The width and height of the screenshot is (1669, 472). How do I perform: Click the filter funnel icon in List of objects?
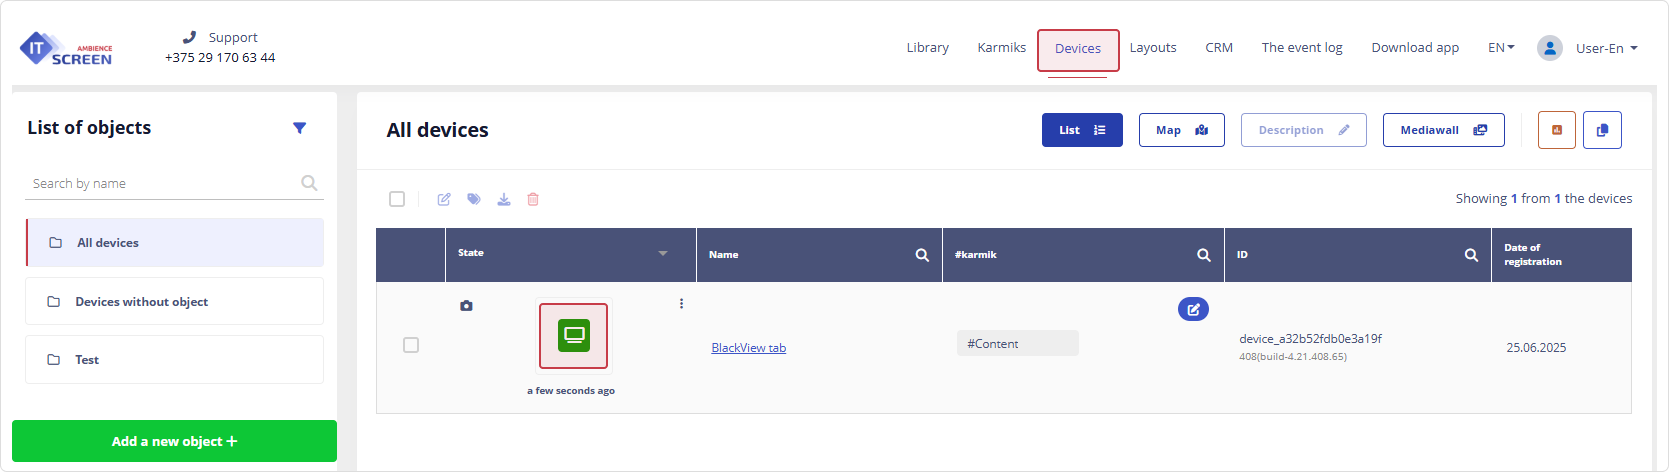point(299,128)
